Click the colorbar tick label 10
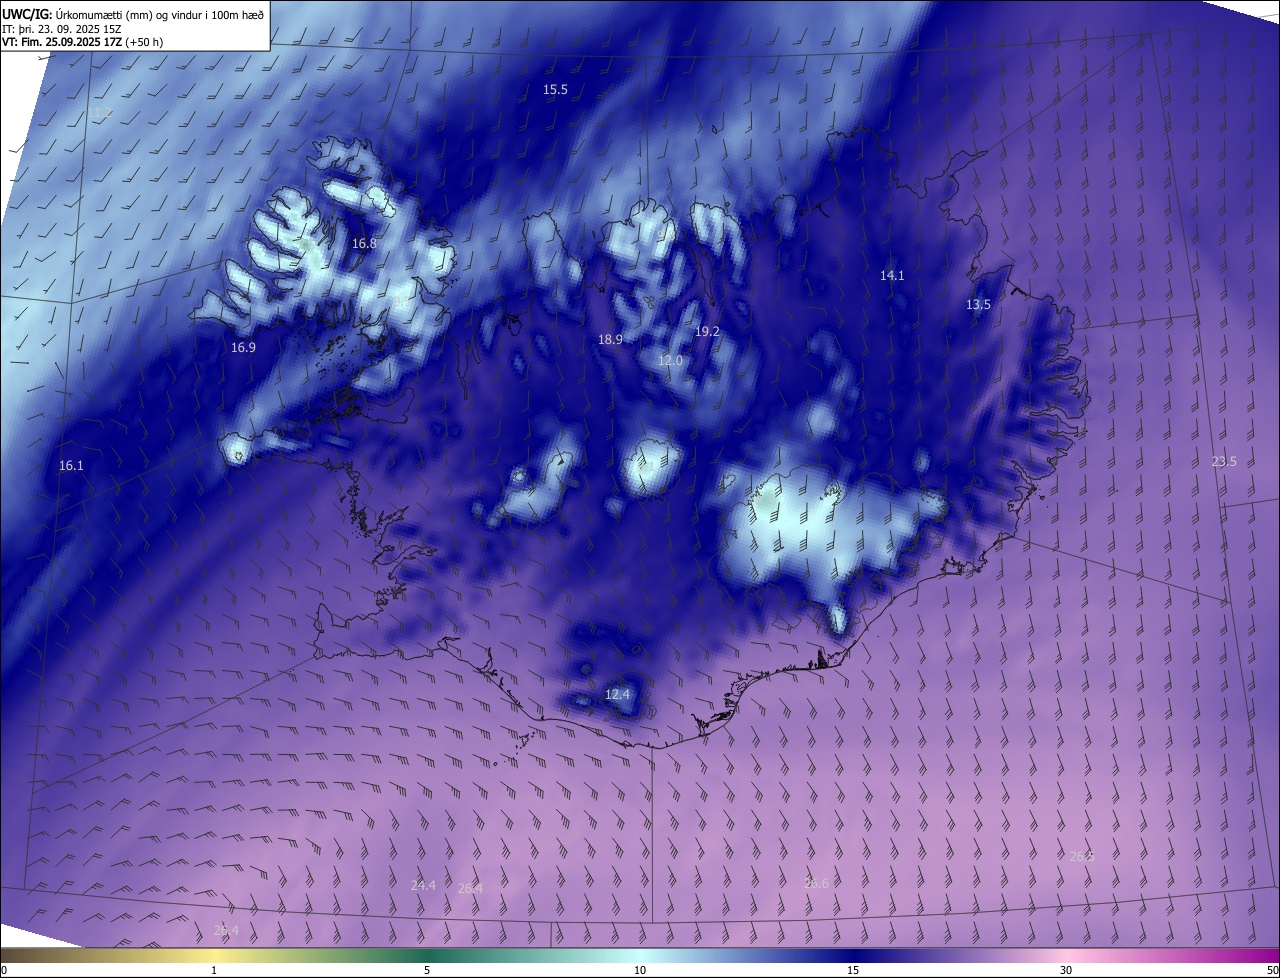Image resolution: width=1280 pixels, height=978 pixels. coord(640,971)
